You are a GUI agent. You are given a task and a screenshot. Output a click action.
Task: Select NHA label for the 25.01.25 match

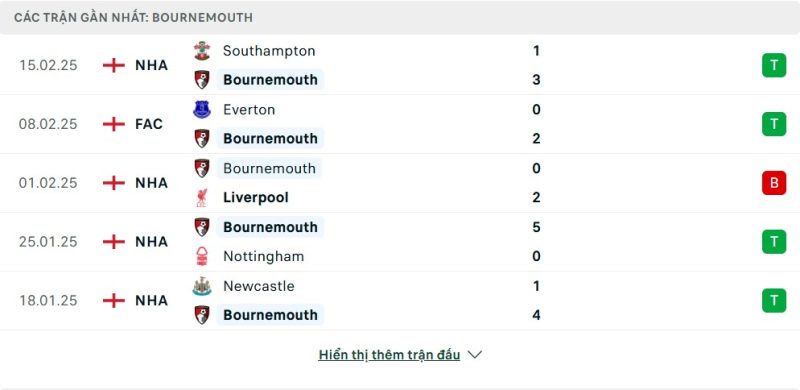click(152, 241)
